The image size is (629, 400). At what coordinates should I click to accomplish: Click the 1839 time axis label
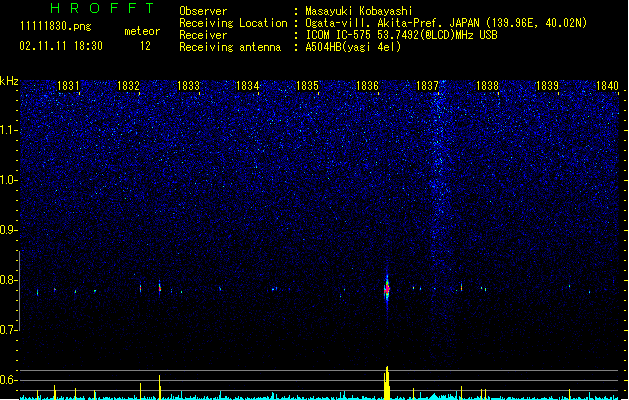point(548,85)
